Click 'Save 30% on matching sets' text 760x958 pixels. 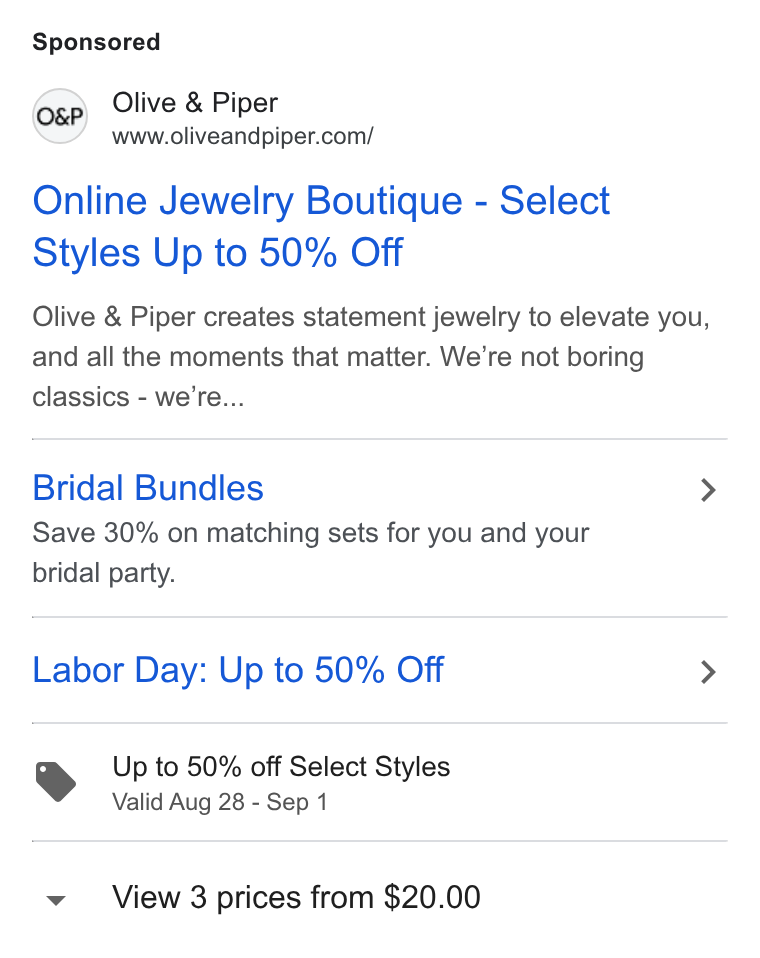coord(310,533)
